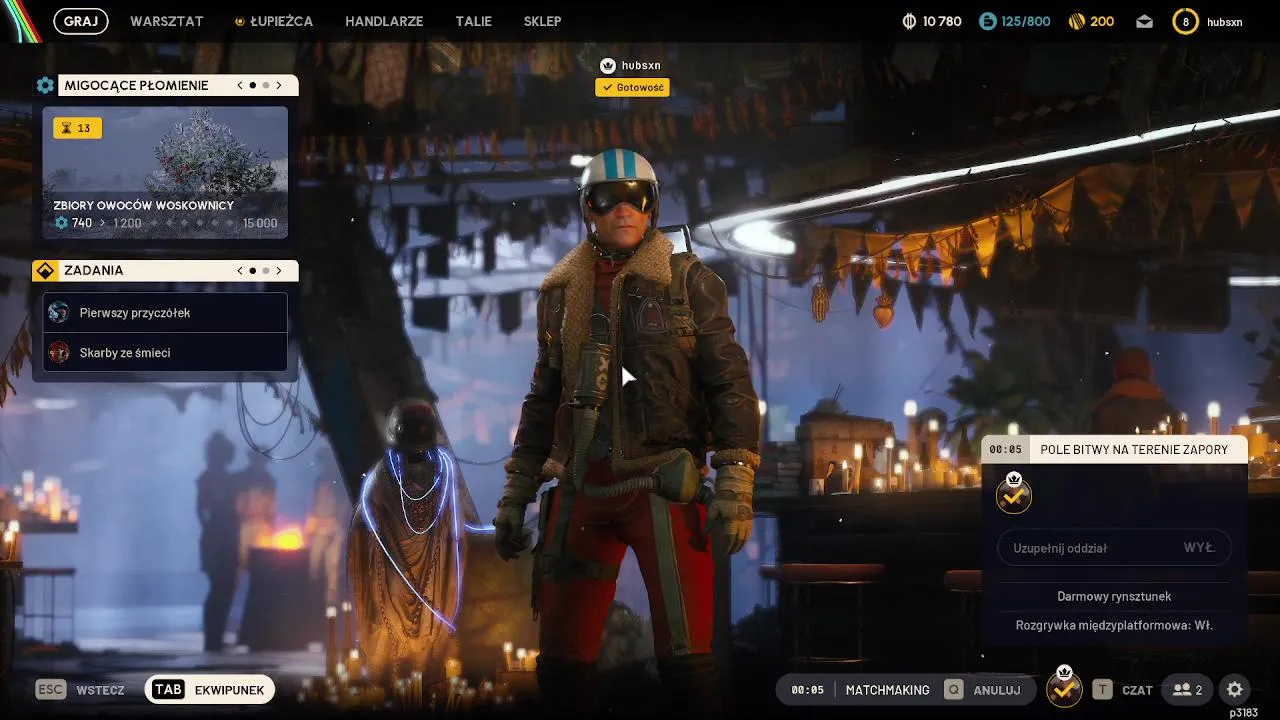Toggle the Gotowość ready badge
The width and height of the screenshot is (1280, 720).
632,88
